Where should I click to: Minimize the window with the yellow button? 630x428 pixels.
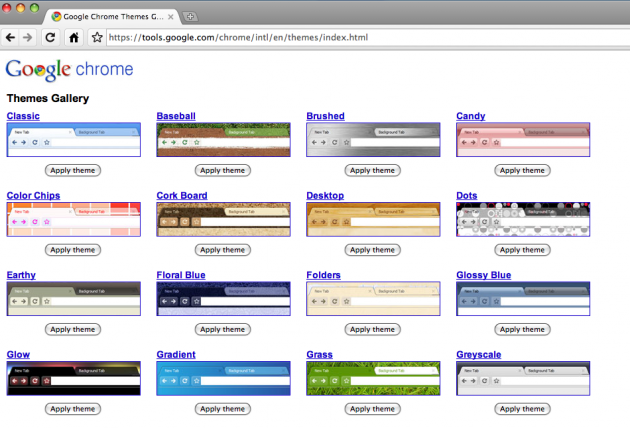point(20,7)
